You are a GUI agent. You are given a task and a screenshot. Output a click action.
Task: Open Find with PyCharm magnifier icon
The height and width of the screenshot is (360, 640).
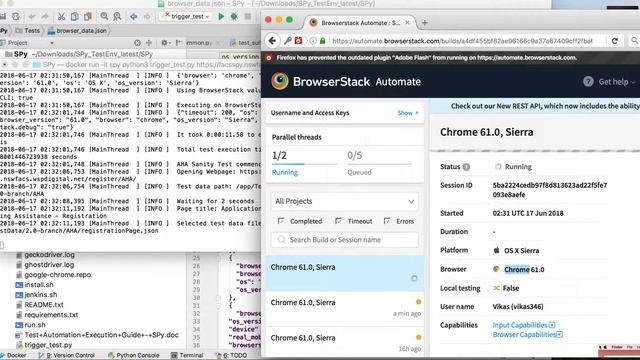click(104, 16)
